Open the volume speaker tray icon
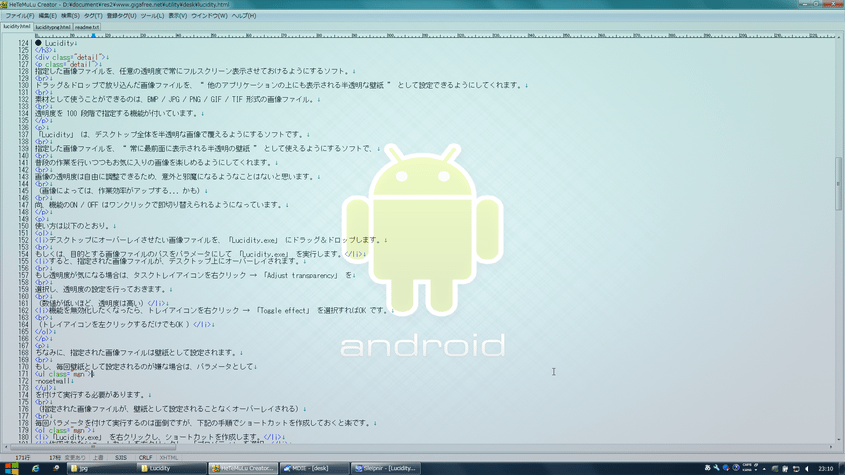The image size is (845, 475). (807, 469)
